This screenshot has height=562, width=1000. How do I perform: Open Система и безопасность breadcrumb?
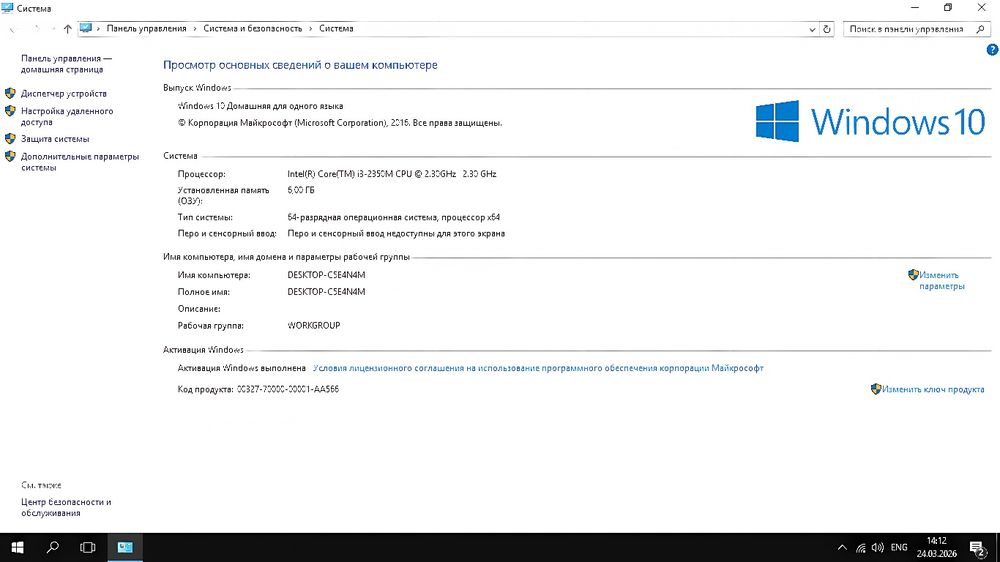tap(253, 29)
